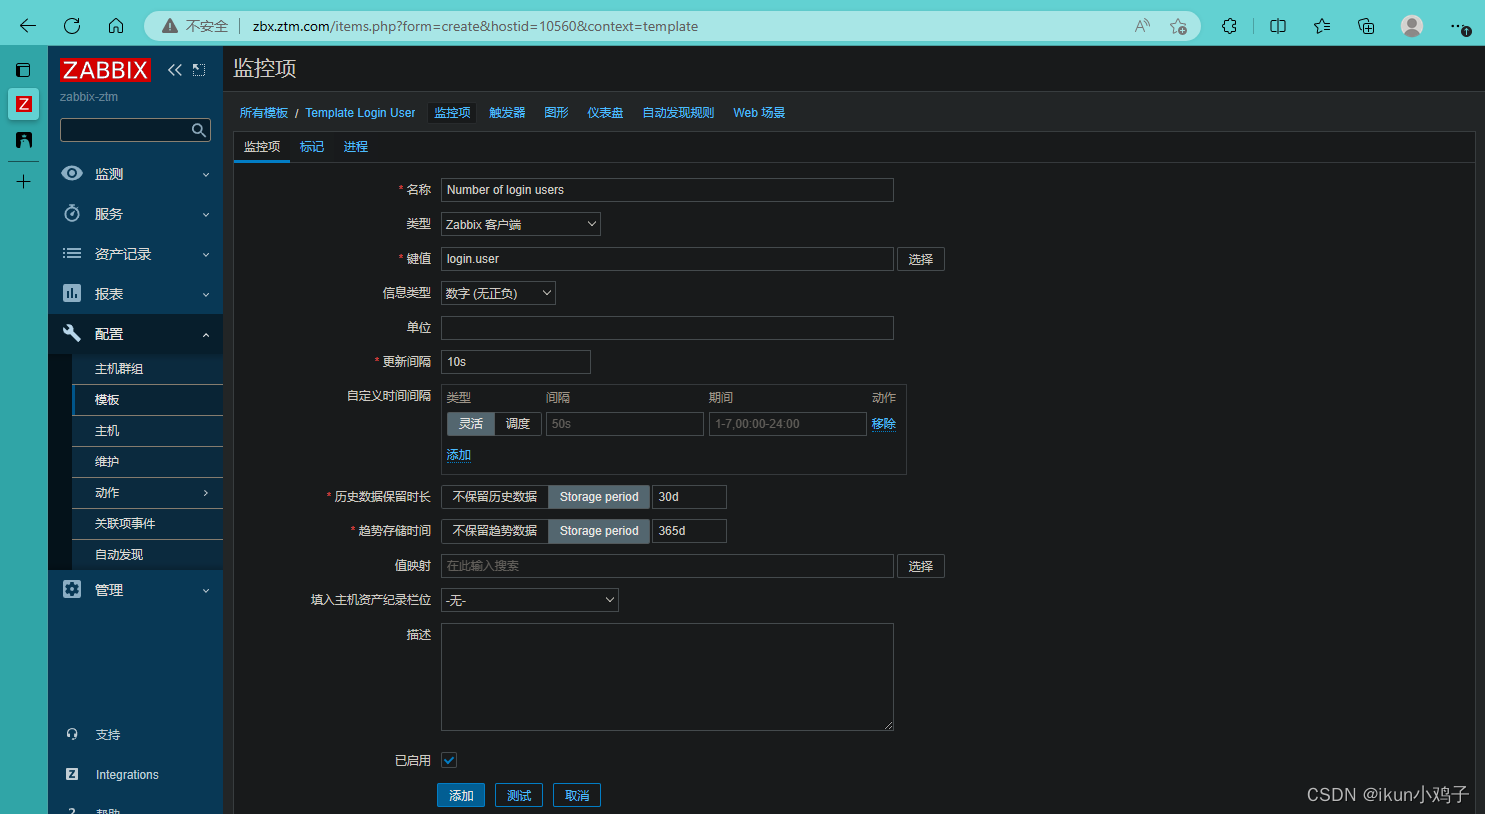Image resolution: width=1485 pixels, height=814 pixels.
Task: Click the wrench icon for 配置
Action: coord(72,333)
